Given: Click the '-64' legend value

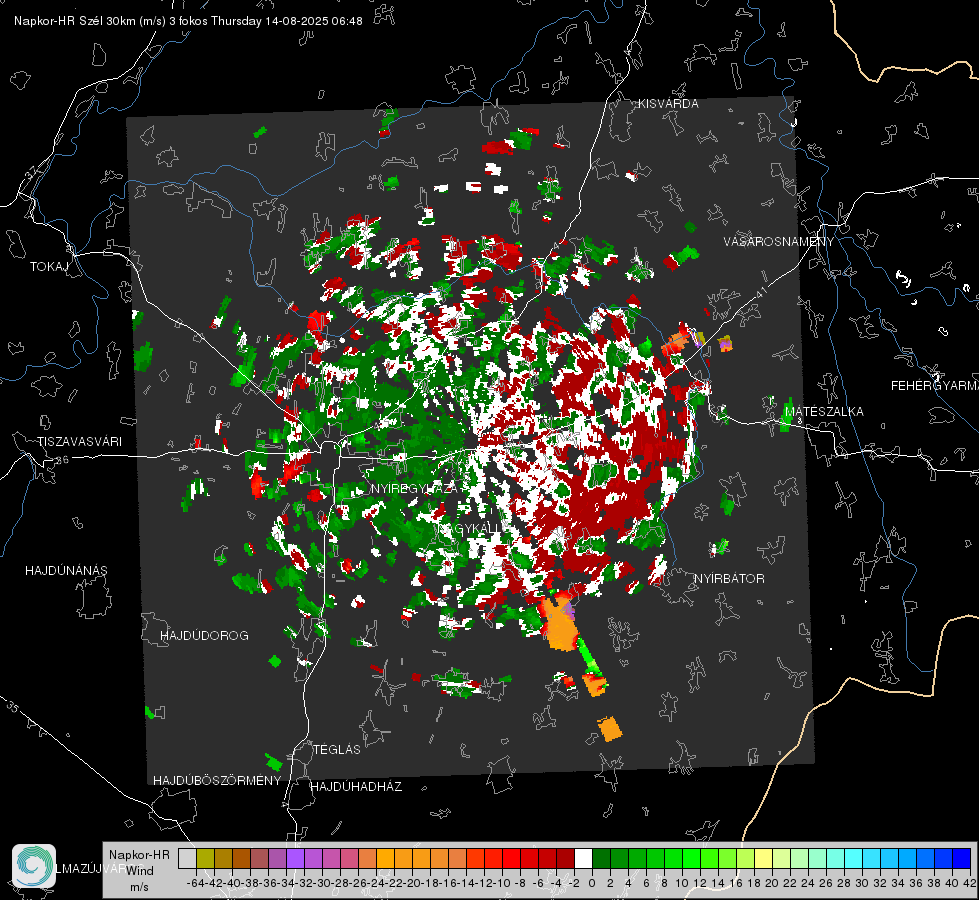Looking at the screenshot, I should click(195, 883).
